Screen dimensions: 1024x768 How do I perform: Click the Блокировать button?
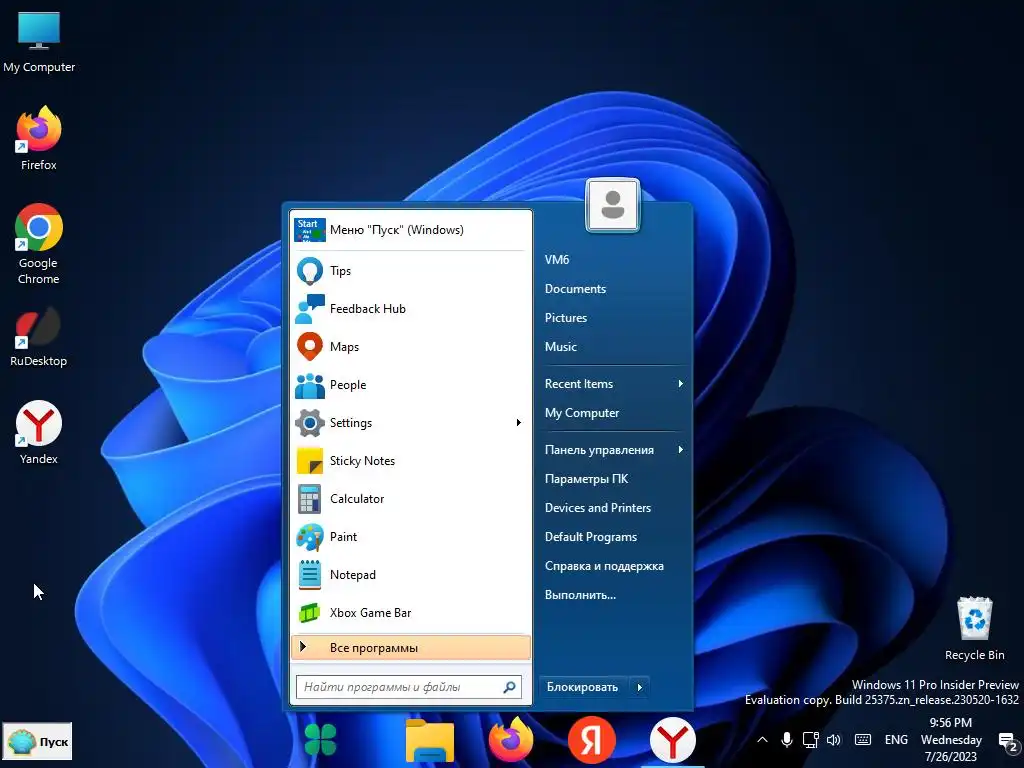[x=583, y=687]
